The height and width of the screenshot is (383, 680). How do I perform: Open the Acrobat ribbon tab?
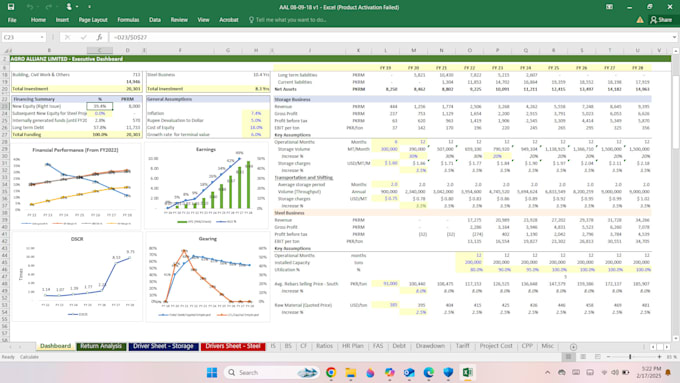click(229, 20)
